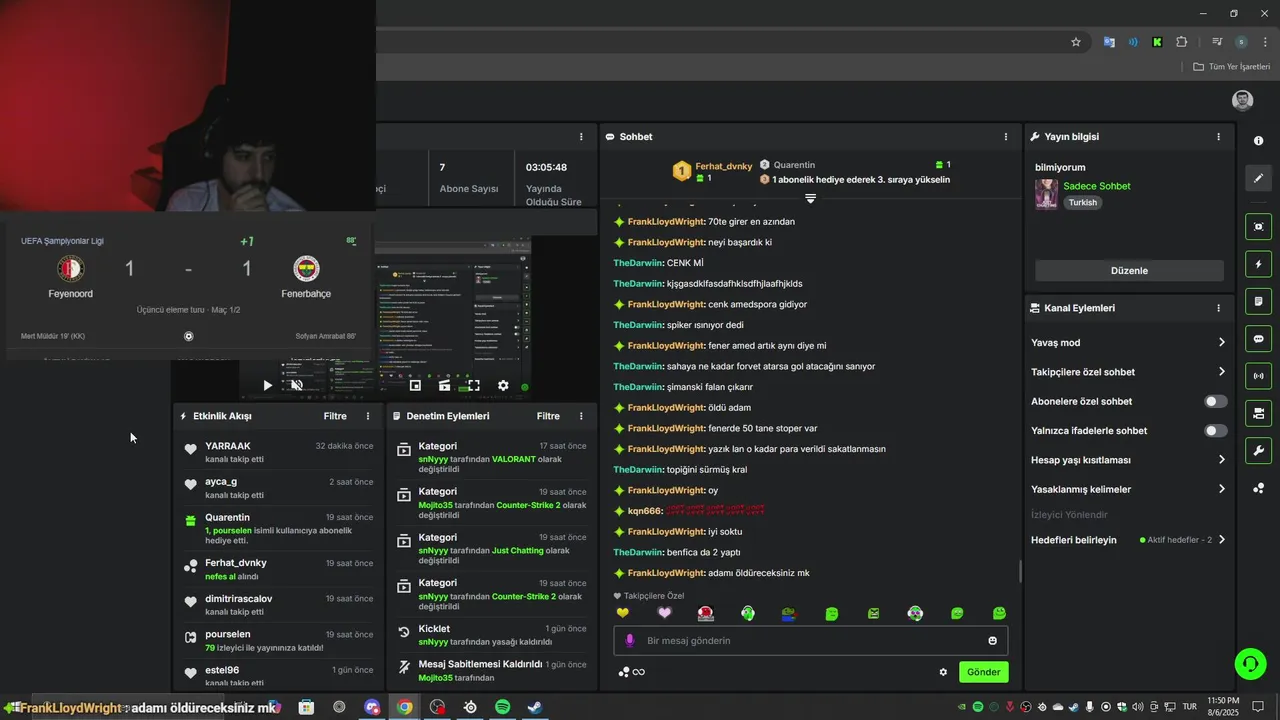Open the green headset support button

[x=1250, y=663]
